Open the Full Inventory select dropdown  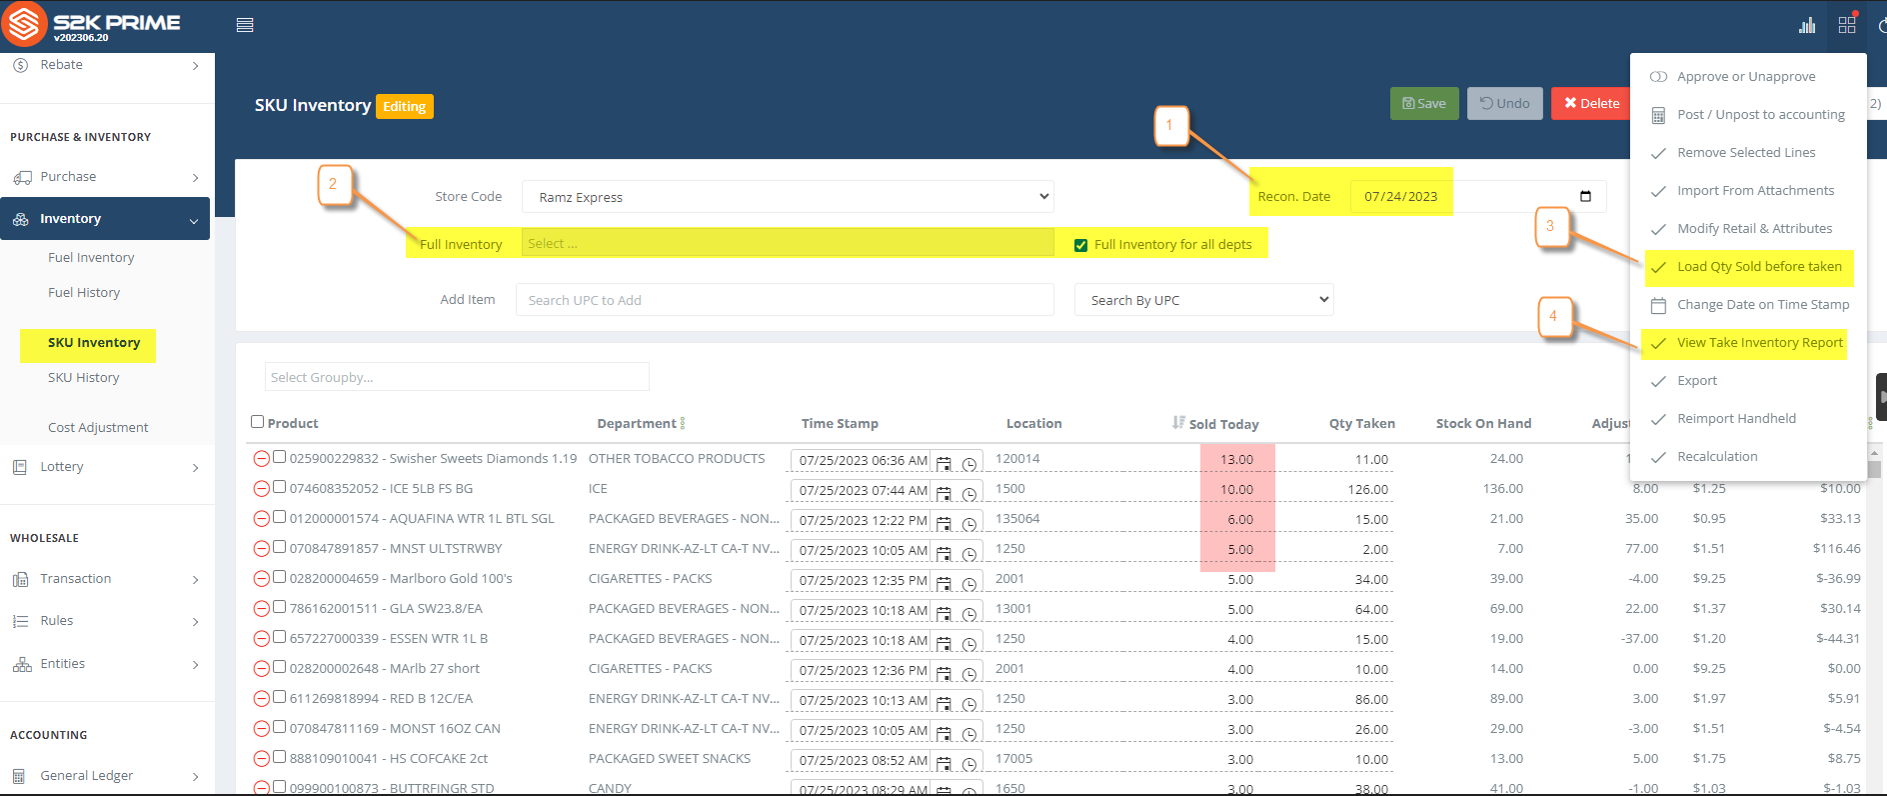pos(788,243)
